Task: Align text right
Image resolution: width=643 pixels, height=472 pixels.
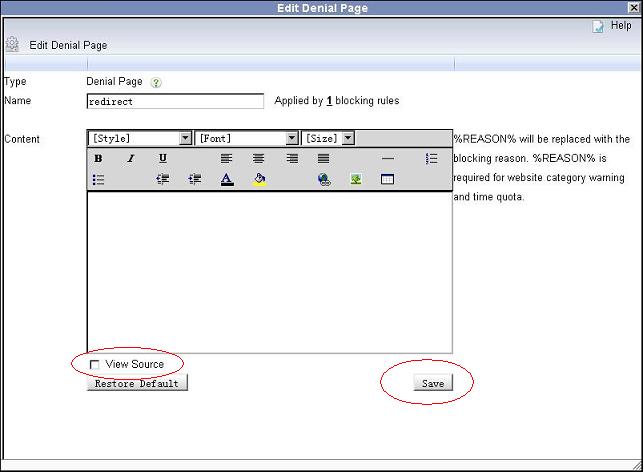Action: tap(292, 158)
